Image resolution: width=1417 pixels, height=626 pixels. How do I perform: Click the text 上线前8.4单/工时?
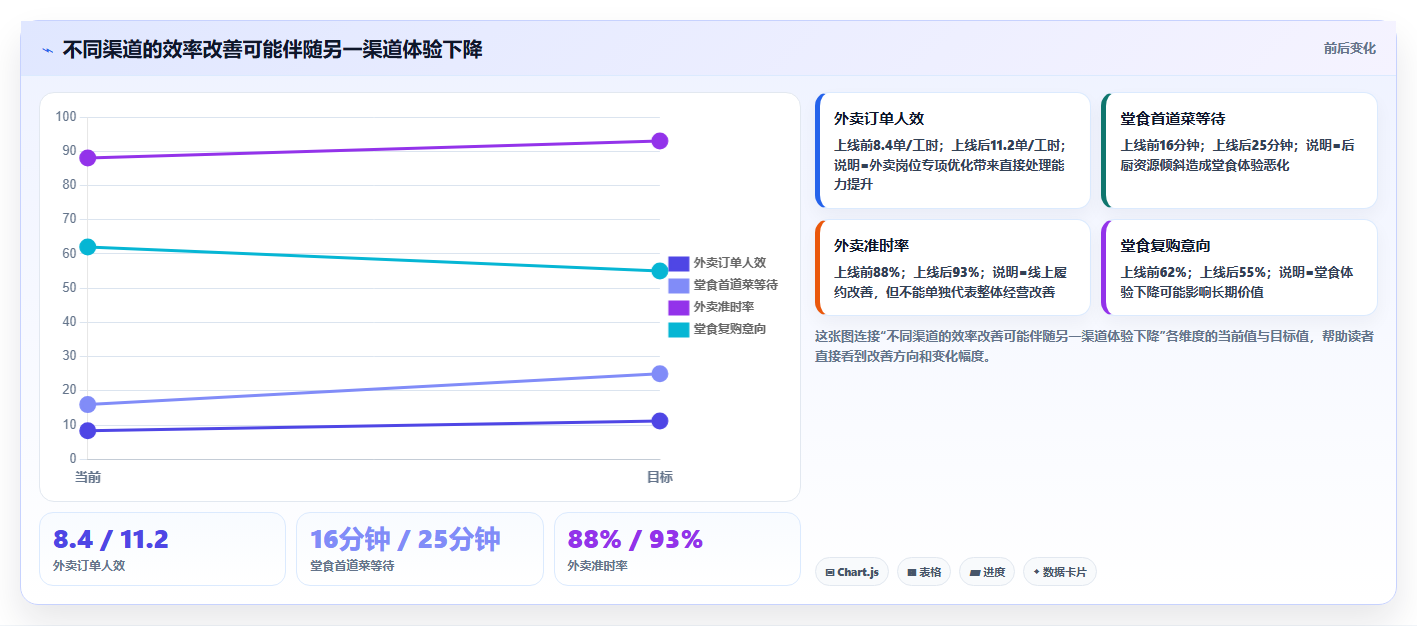coord(889,145)
